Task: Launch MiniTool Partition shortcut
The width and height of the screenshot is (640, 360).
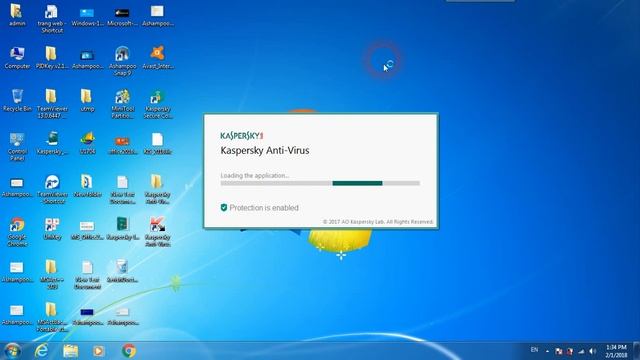Action: [x=122, y=104]
